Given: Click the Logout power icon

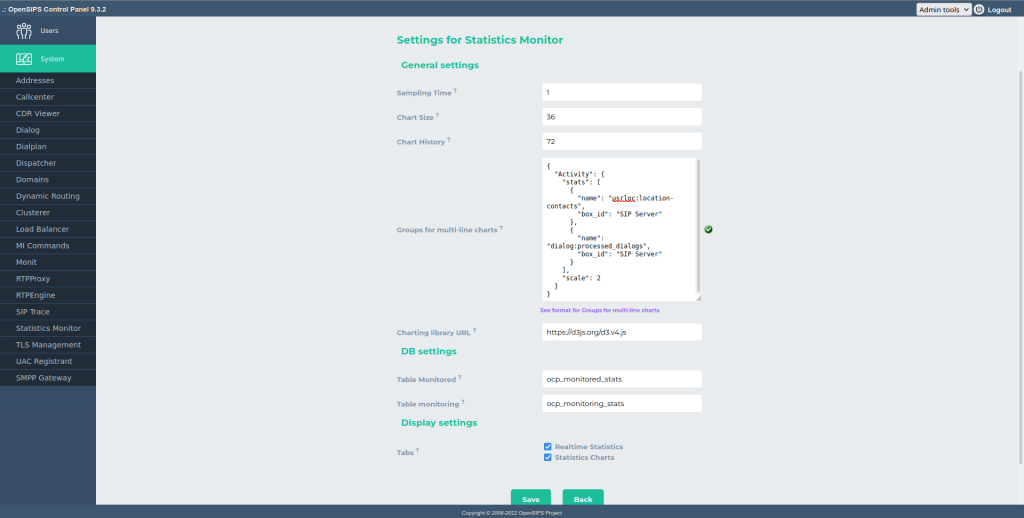Looking at the screenshot, I should pos(979,9).
